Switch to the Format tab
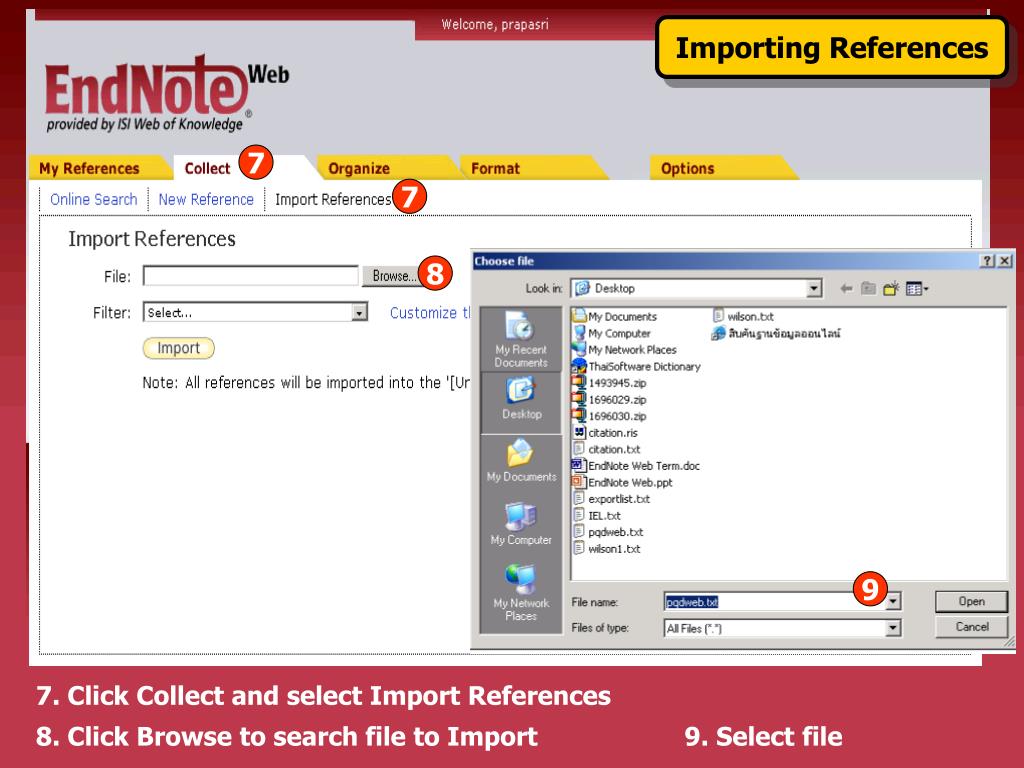Image resolution: width=1024 pixels, height=768 pixels. (495, 168)
